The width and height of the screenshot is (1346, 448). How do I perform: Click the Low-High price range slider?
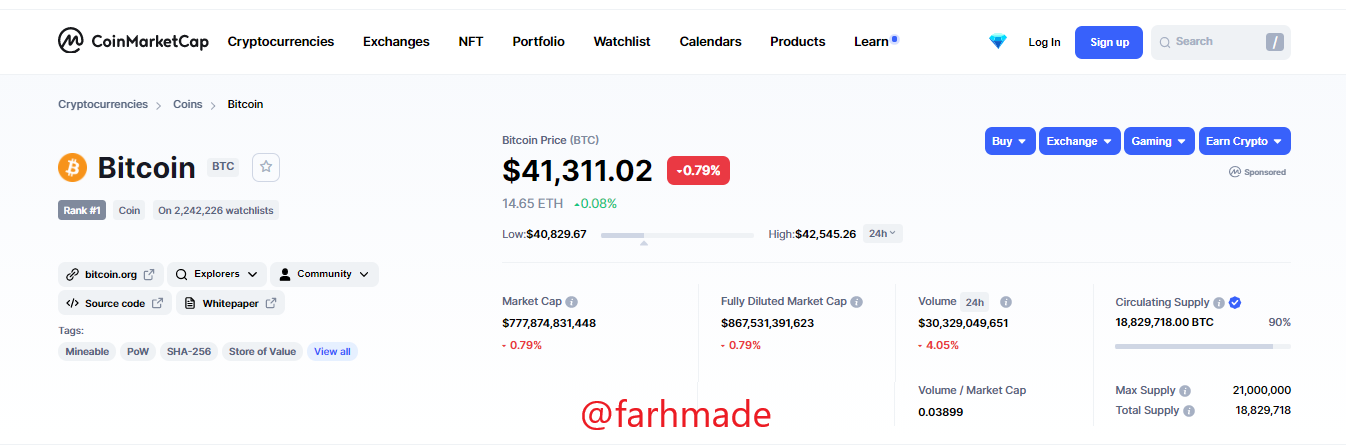coord(678,235)
